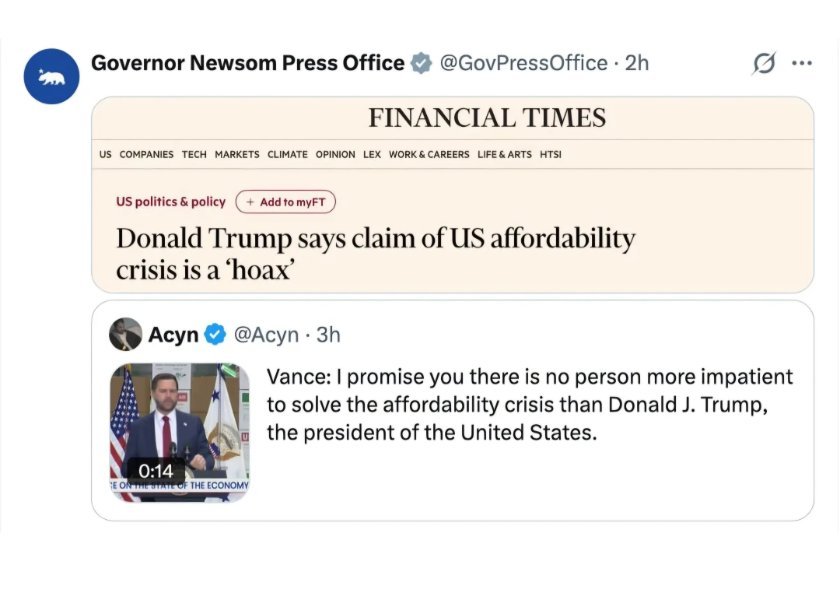Select the OPINION item in FT navigation
The width and height of the screenshot is (840, 600).
pyautogui.click(x=335, y=154)
